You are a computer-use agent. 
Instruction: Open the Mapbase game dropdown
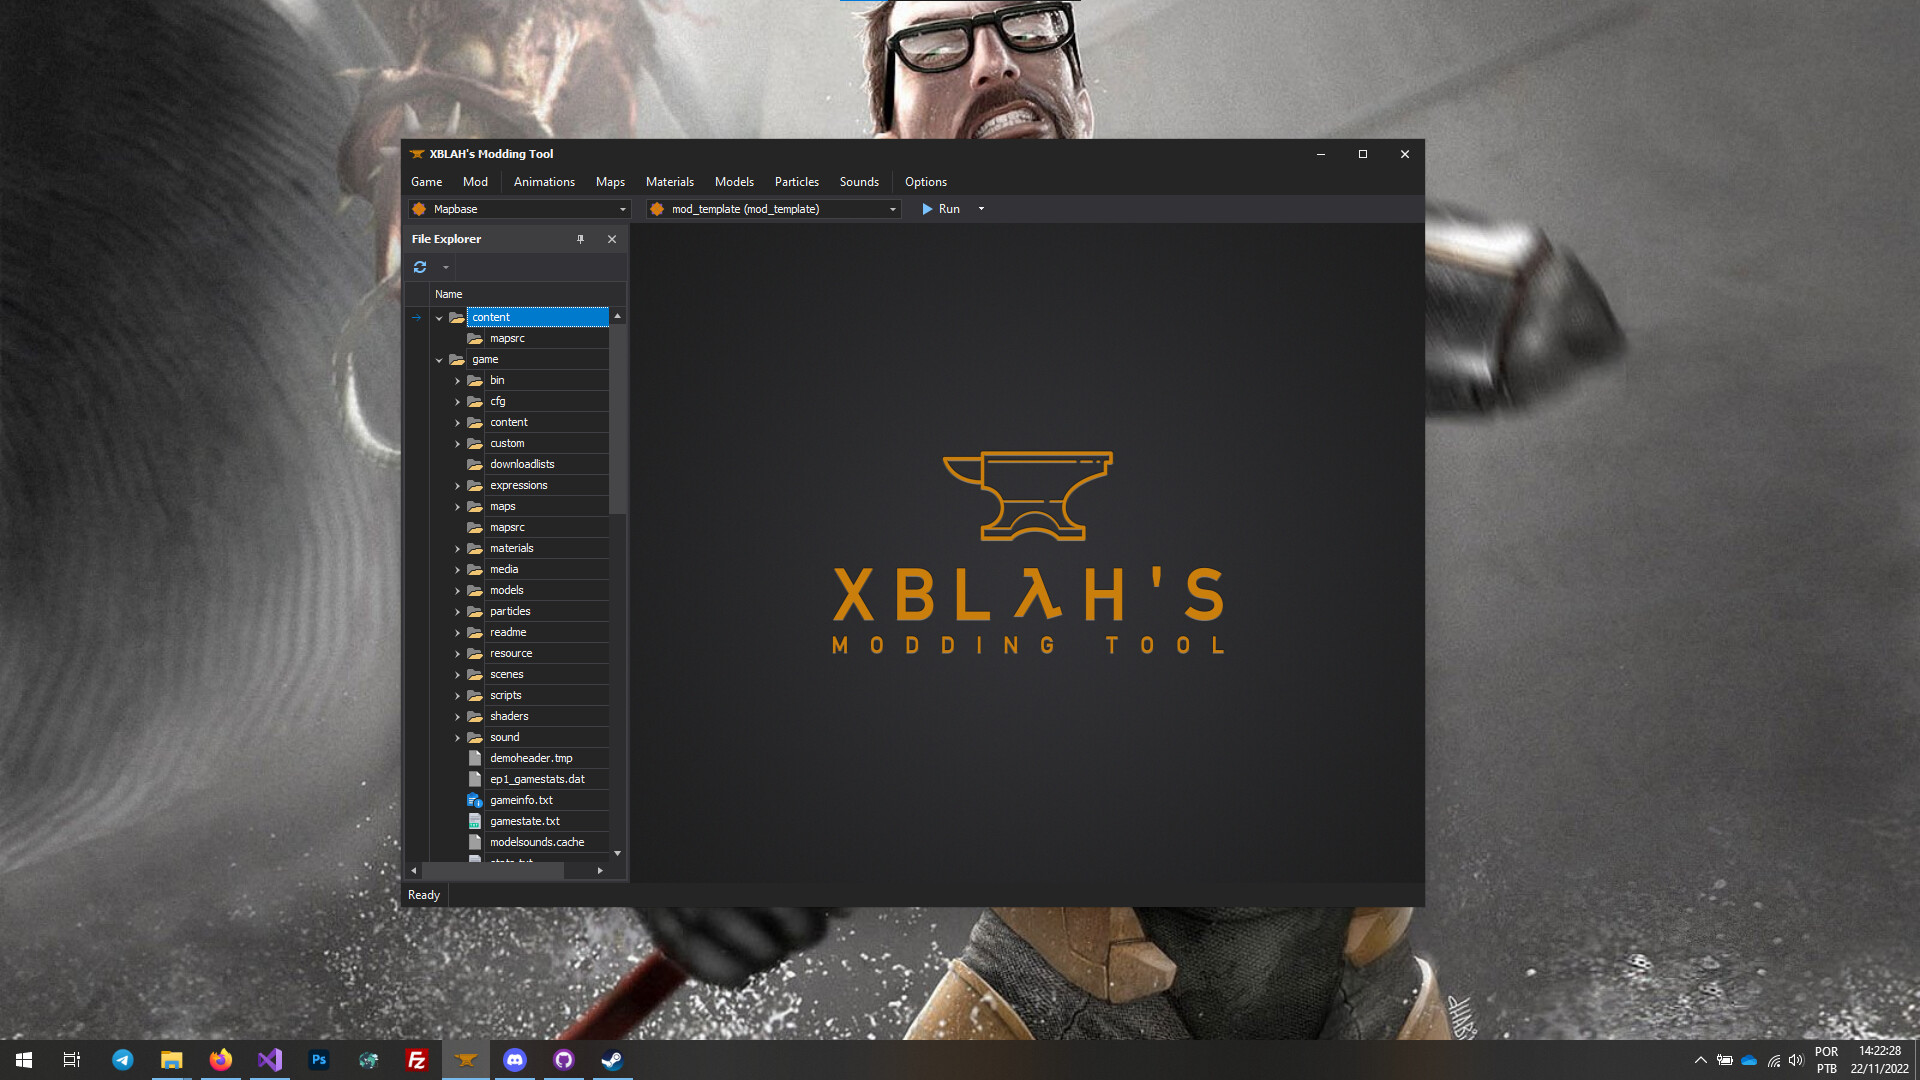point(622,209)
